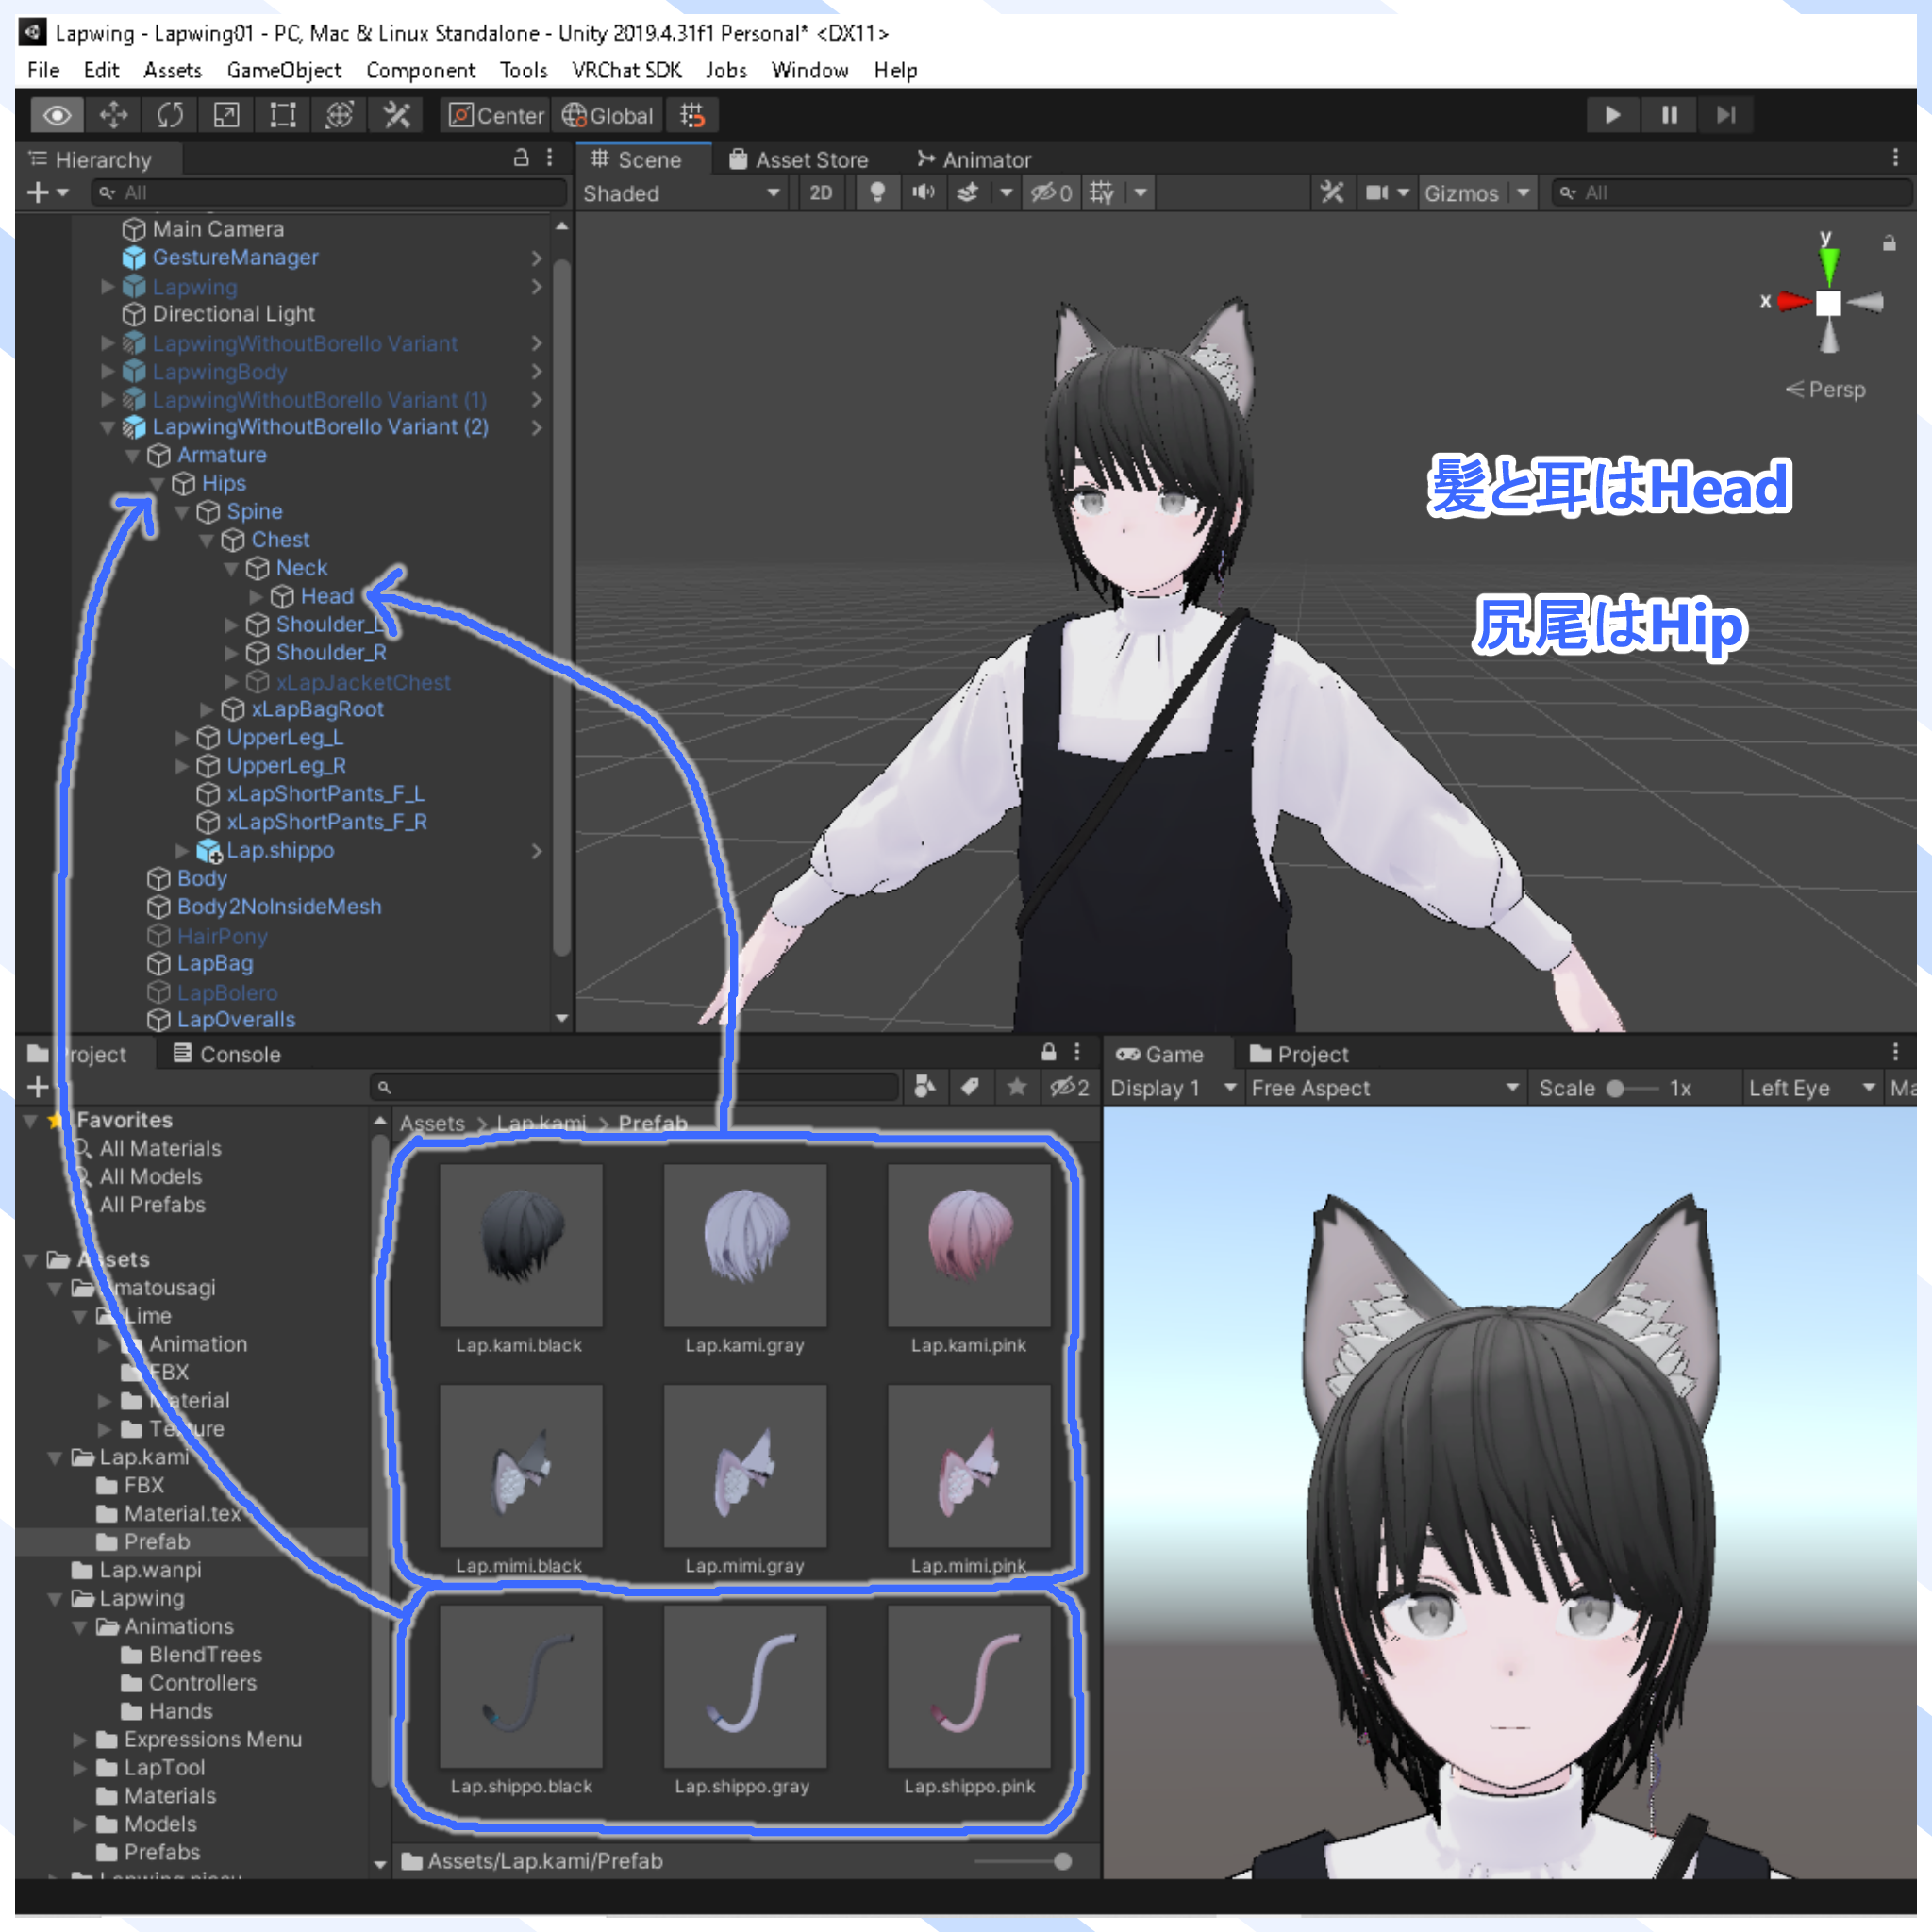1932x1932 pixels.
Task: Switch to the Console tab
Action: pos(239,1053)
